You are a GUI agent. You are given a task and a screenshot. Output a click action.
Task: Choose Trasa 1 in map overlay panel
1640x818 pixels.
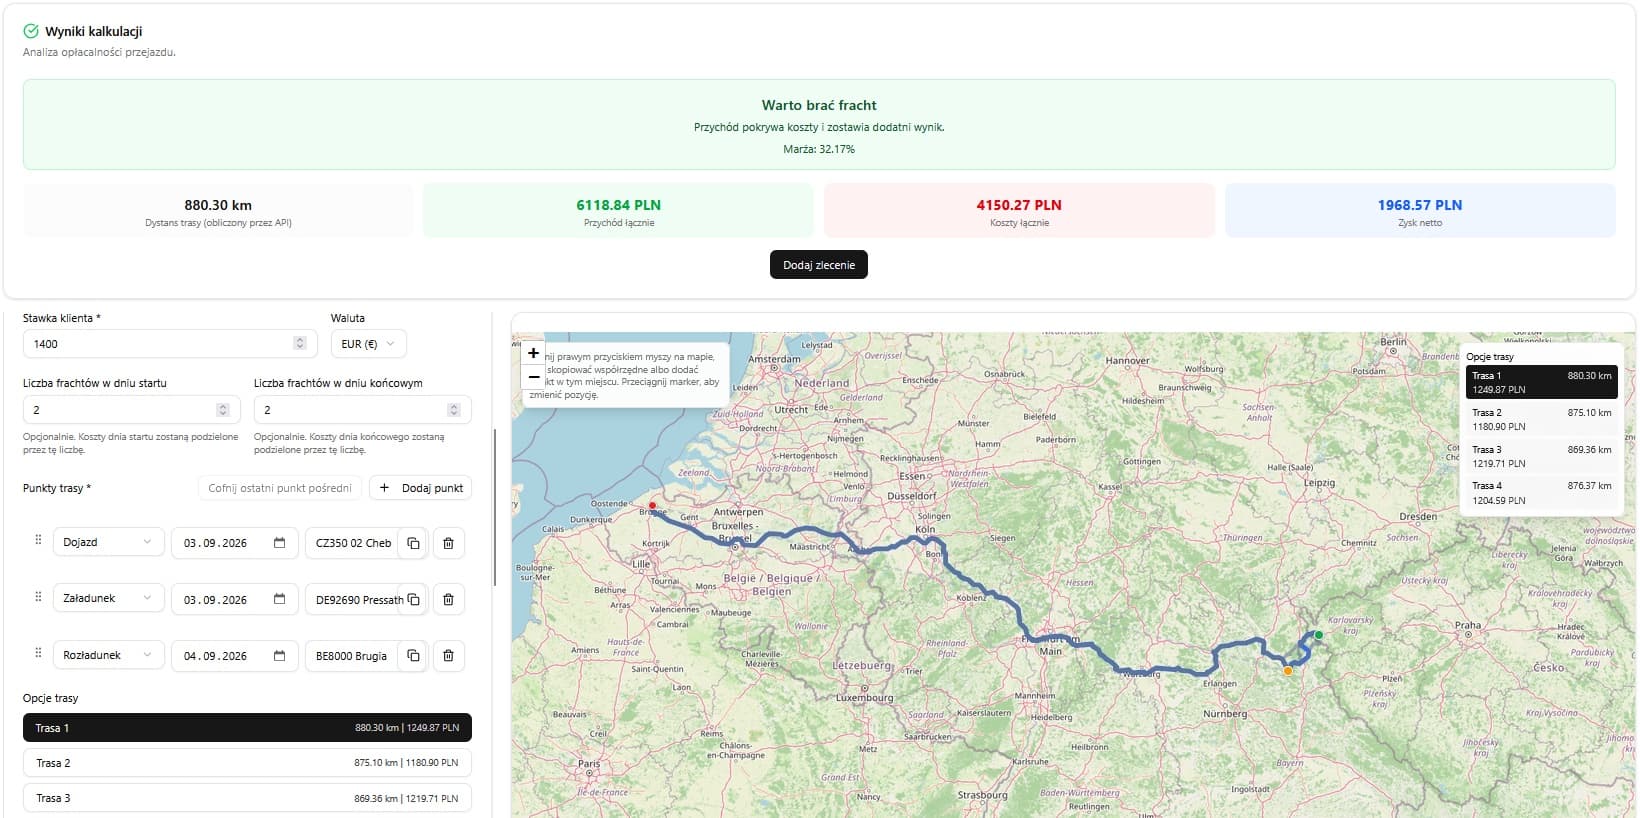click(1541, 383)
